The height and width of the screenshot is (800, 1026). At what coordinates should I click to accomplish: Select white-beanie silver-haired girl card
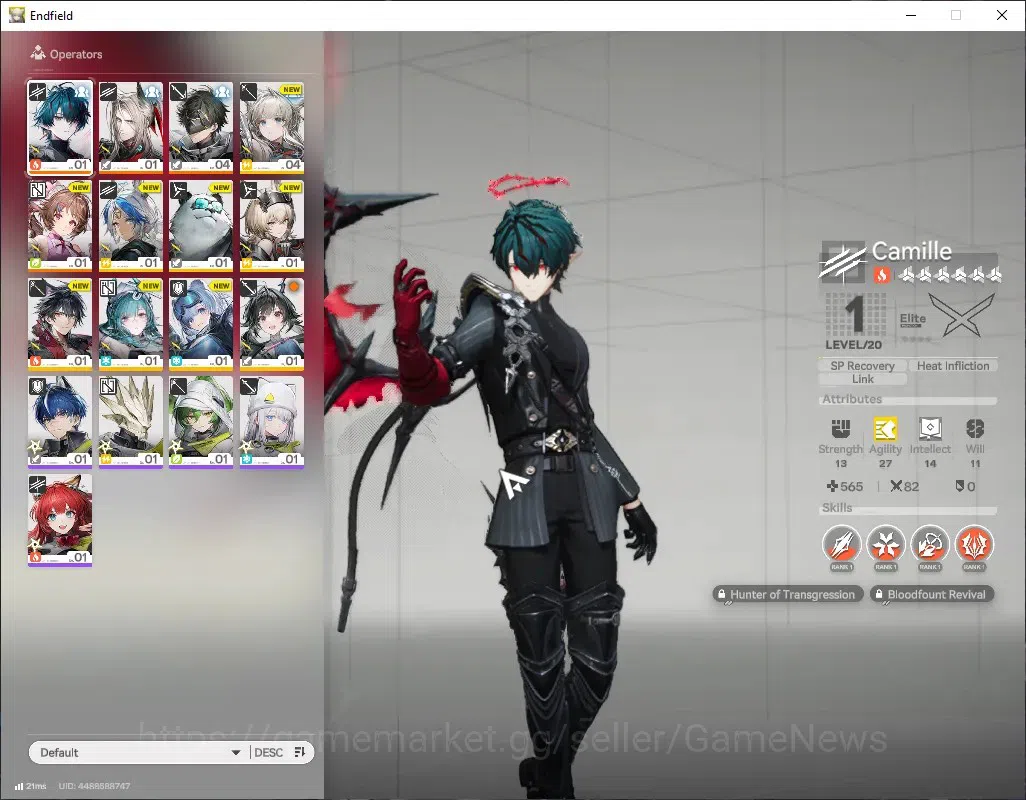[x=272, y=422]
